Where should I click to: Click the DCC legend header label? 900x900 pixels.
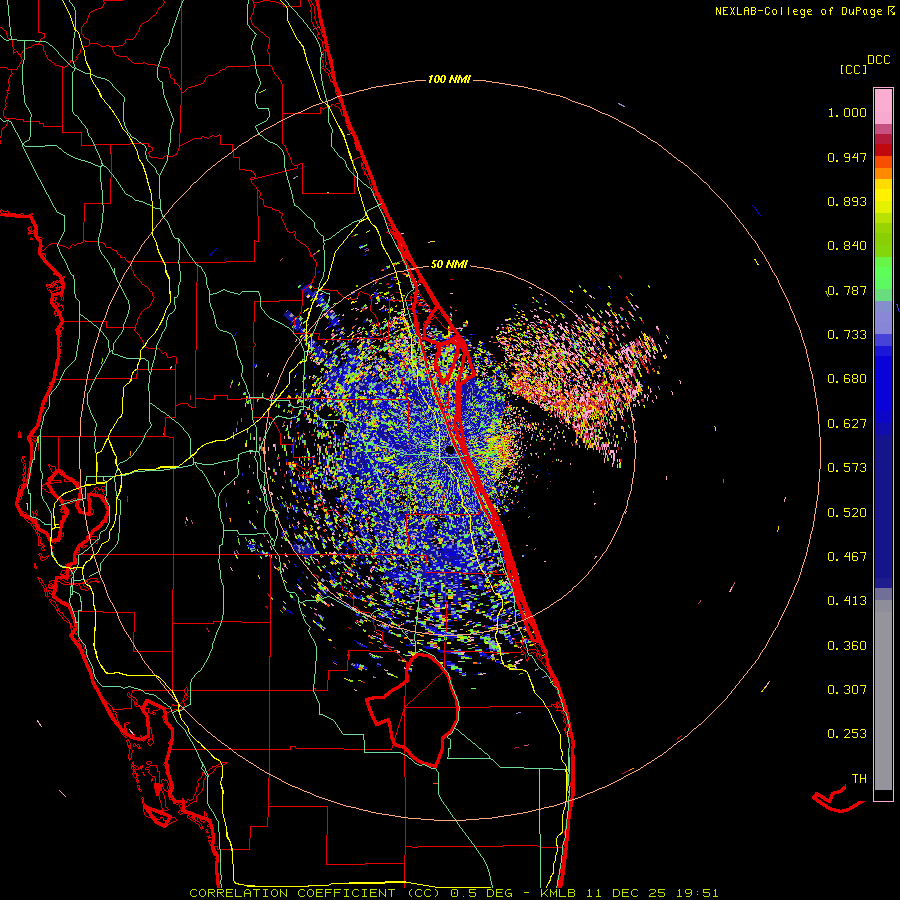pyautogui.click(x=879, y=60)
